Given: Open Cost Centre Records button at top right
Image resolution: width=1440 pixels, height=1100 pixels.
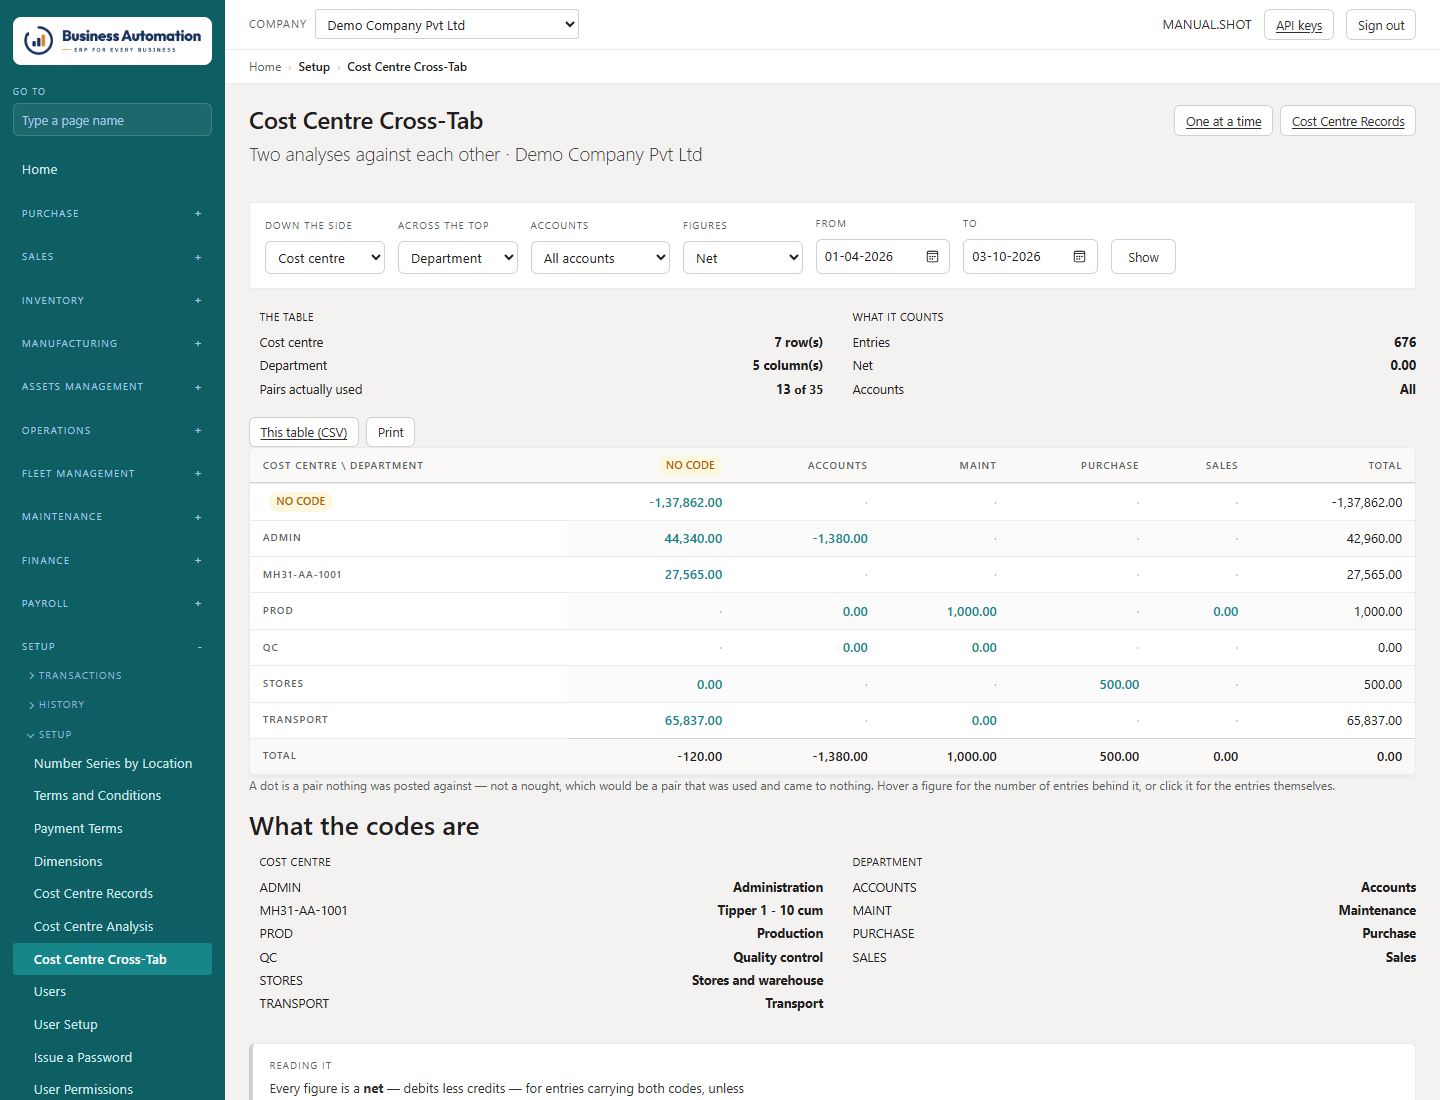Looking at the screenshot, I should [x=1348, y=121].
